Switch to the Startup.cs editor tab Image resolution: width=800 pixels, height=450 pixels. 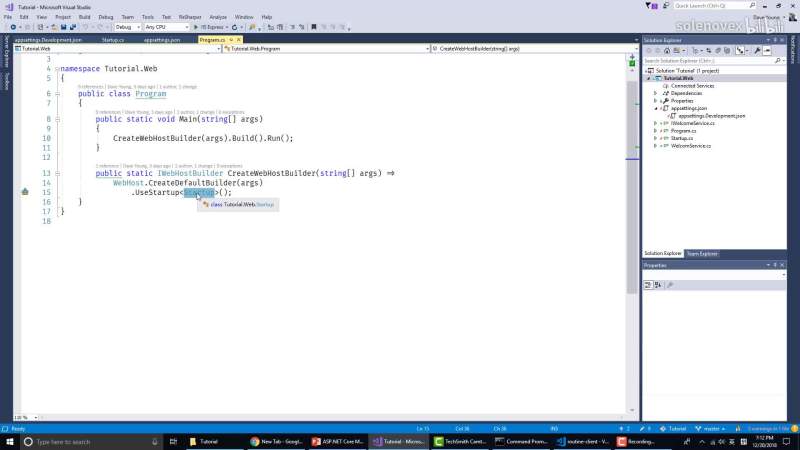pyautogui.click(x=113, y=40)
